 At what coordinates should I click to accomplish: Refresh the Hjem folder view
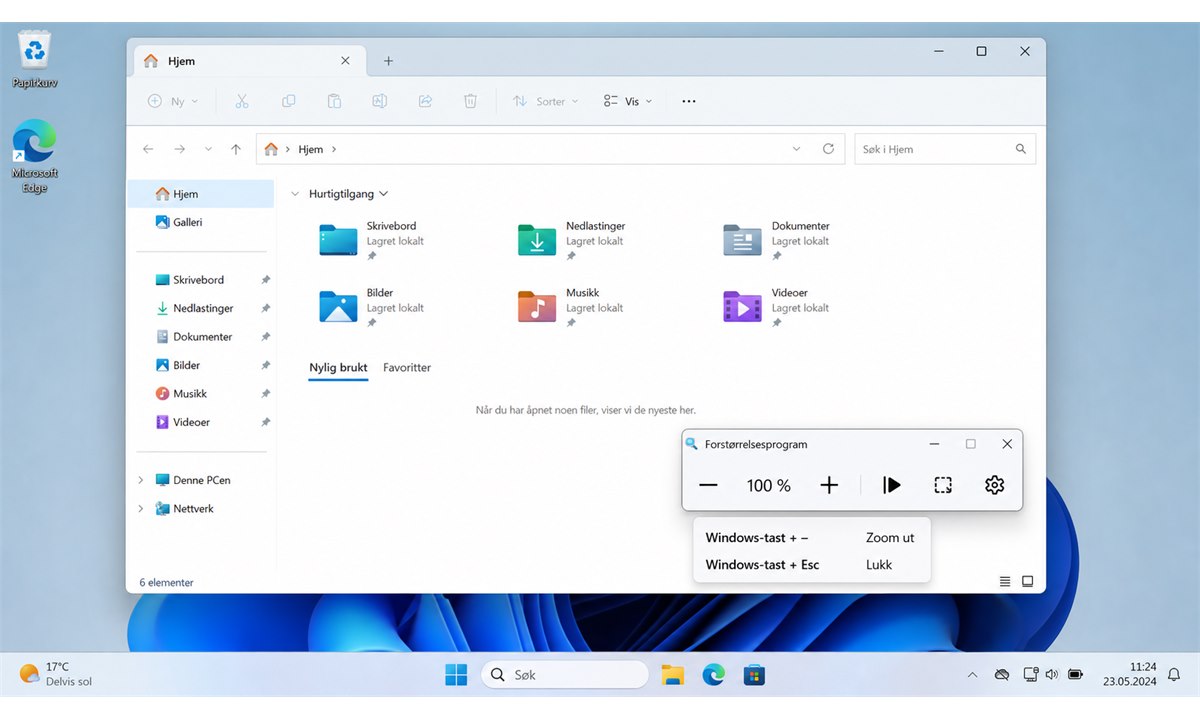coord(828,149)
